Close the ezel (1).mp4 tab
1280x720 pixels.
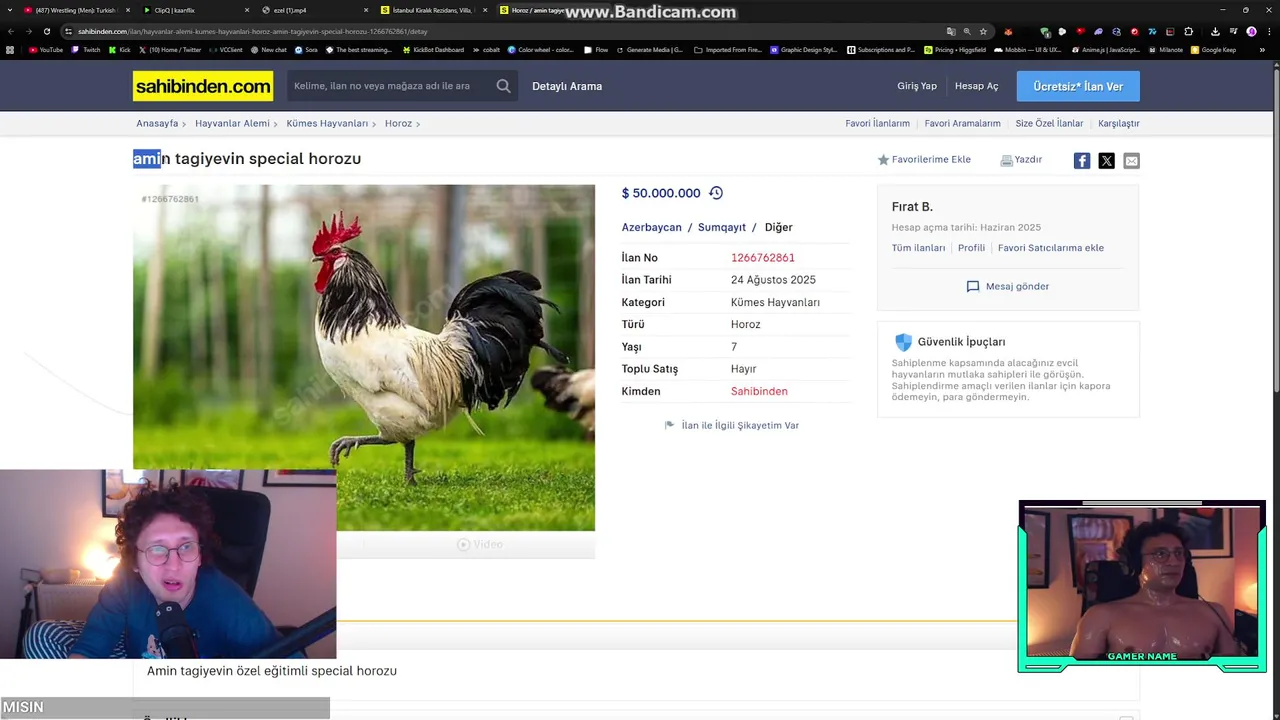click(x=366, y=10)
